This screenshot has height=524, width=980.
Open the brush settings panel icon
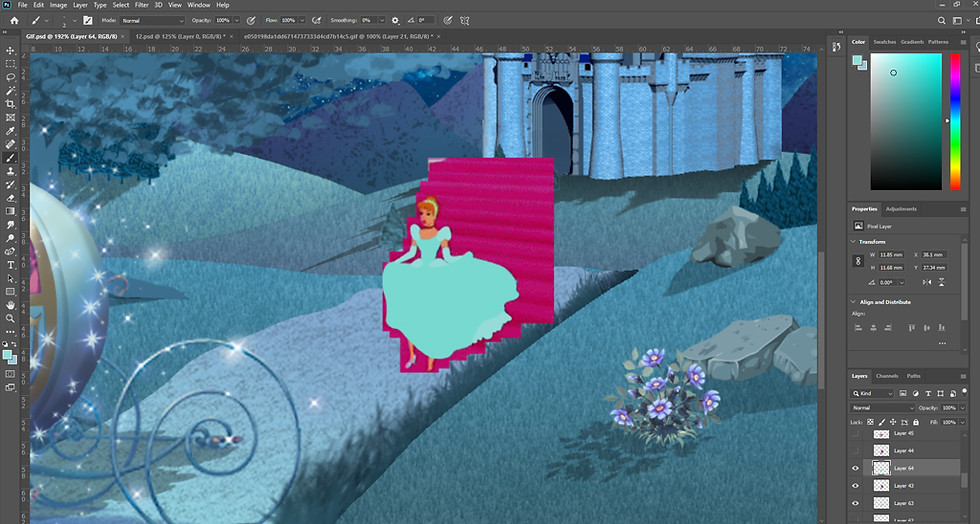click(x=88, y=20)
